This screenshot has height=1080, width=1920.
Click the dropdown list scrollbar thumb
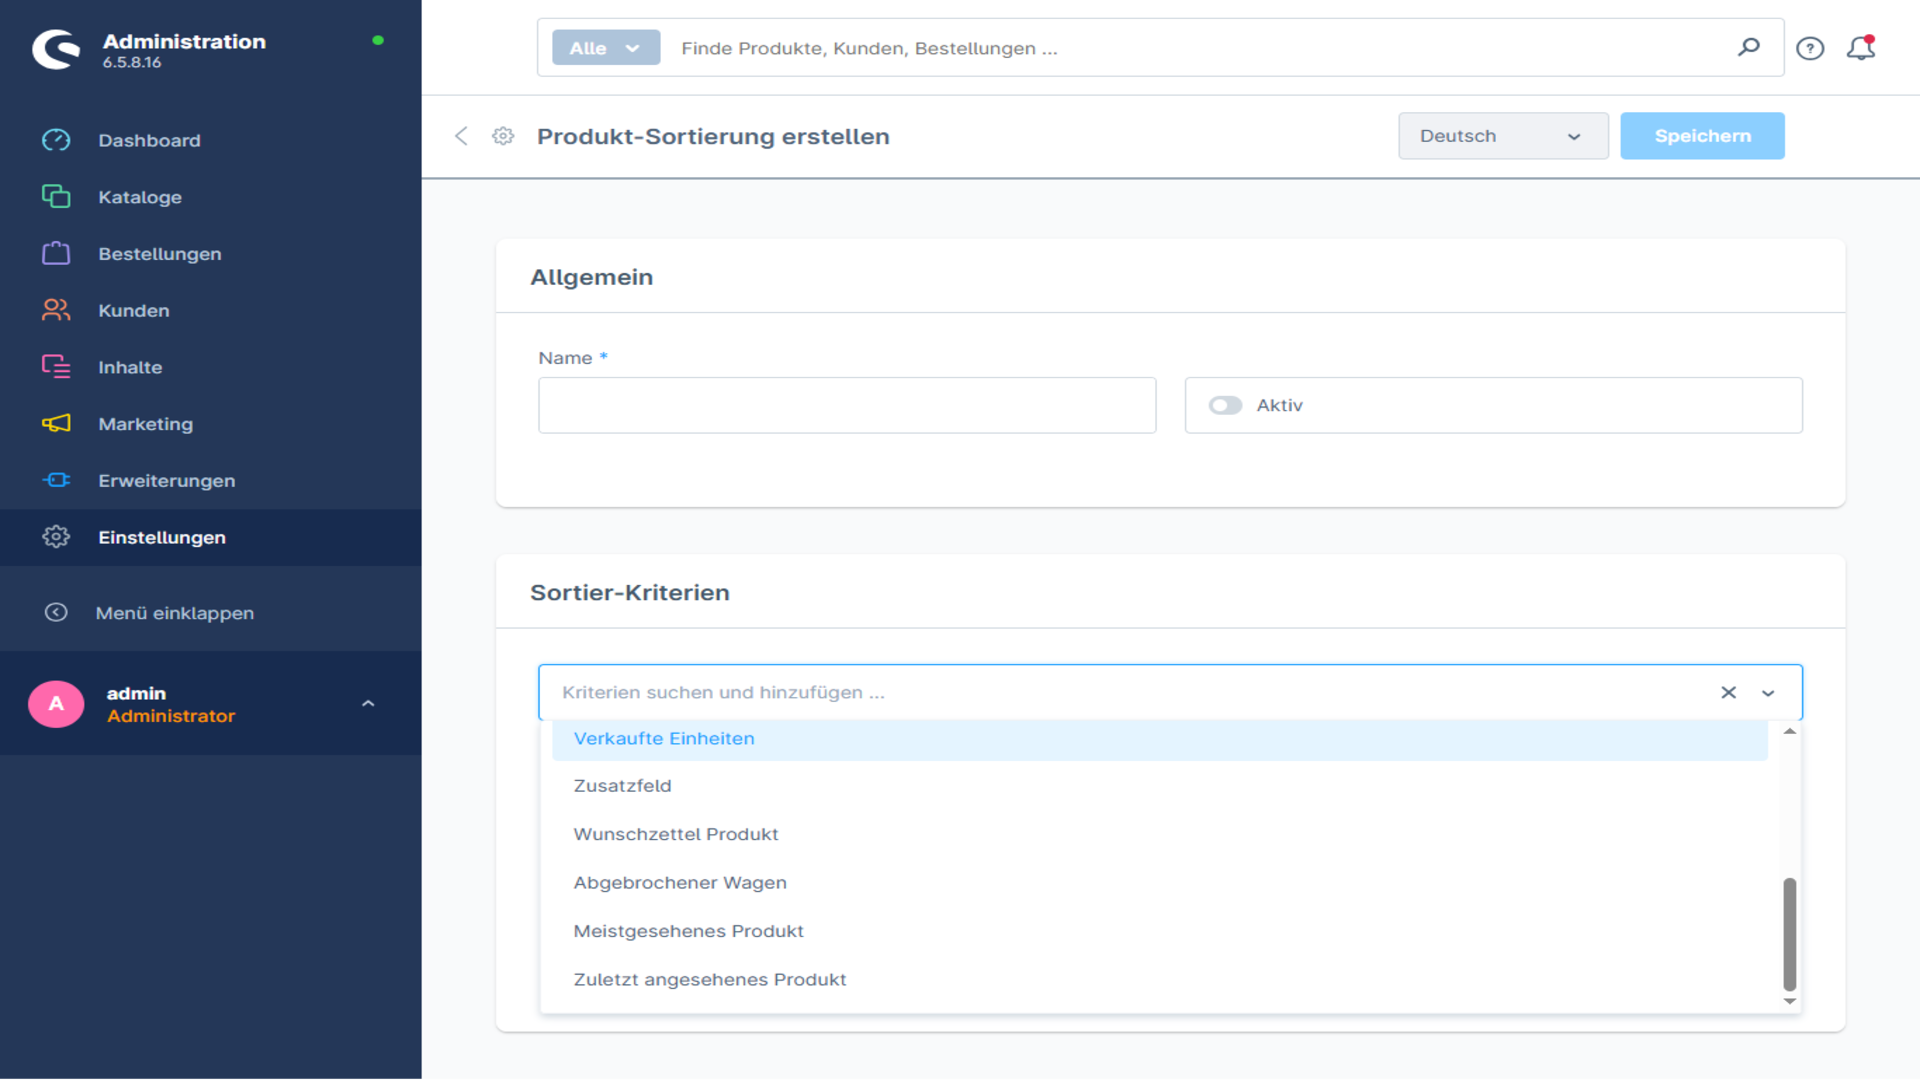click(1790, 934)
